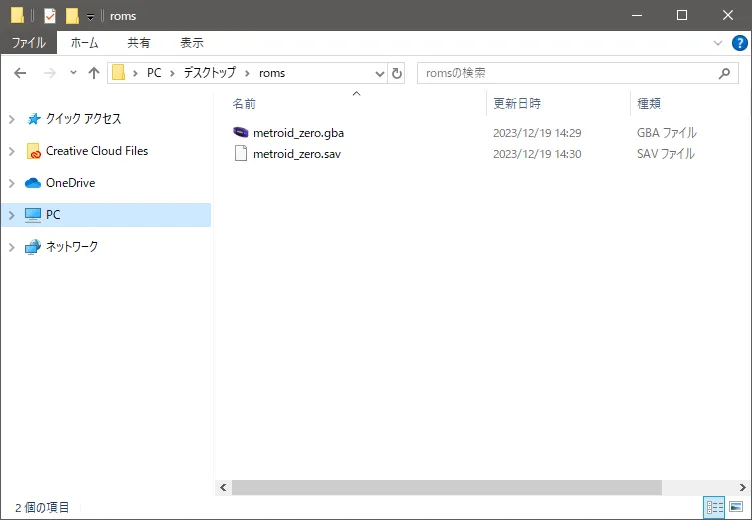
Task: Click the Up one level arrow
Action: coord(94,73)
